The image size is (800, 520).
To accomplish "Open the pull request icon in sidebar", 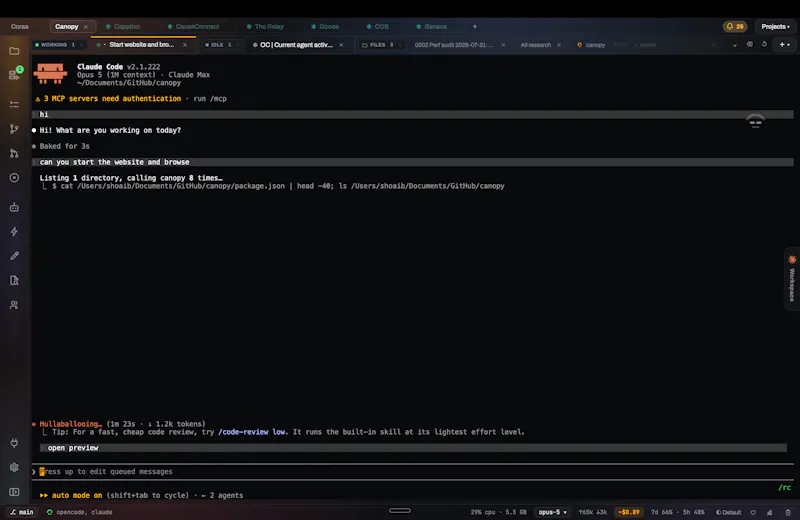I will click(14, 154).
